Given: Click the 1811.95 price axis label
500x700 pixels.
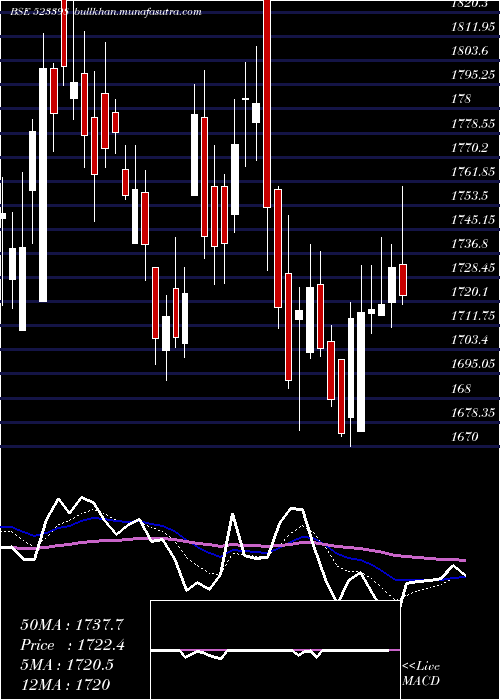Looking at the screenshot, I should coord(473,27).
